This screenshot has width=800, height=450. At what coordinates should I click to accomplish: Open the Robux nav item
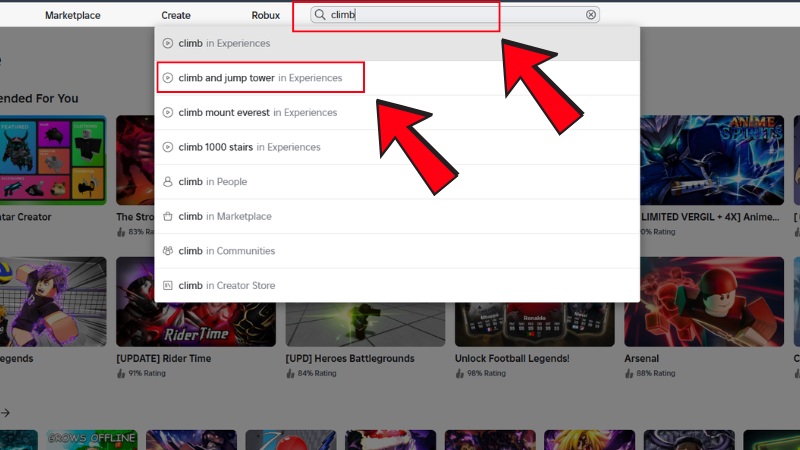click(x=266, y=15)
